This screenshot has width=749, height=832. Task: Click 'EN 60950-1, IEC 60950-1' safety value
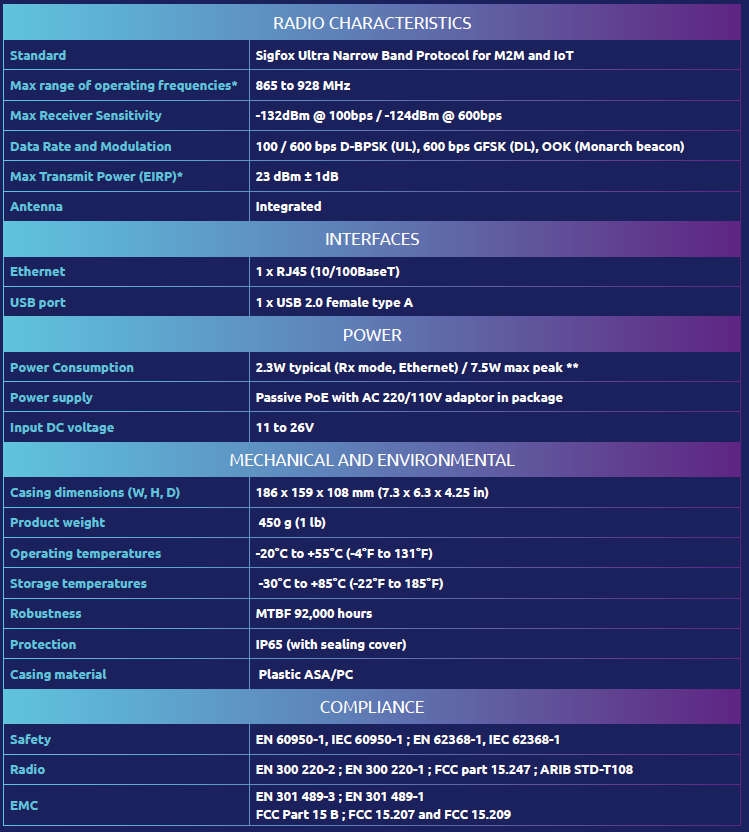point(329,740)
